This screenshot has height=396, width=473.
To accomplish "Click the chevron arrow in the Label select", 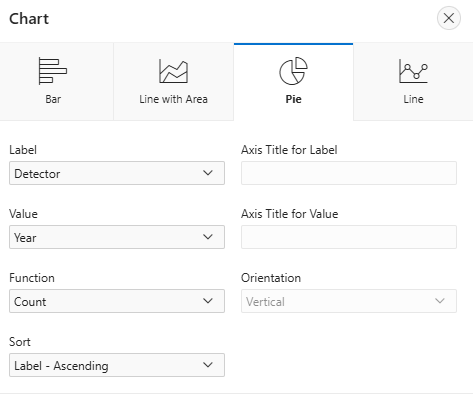I will 208,173.
